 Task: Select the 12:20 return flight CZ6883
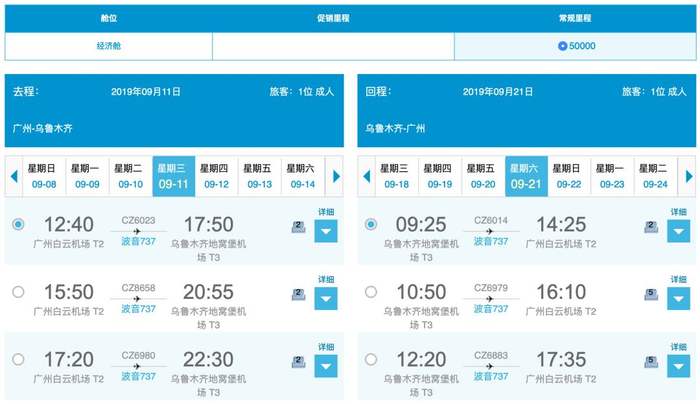coord(371,359)
